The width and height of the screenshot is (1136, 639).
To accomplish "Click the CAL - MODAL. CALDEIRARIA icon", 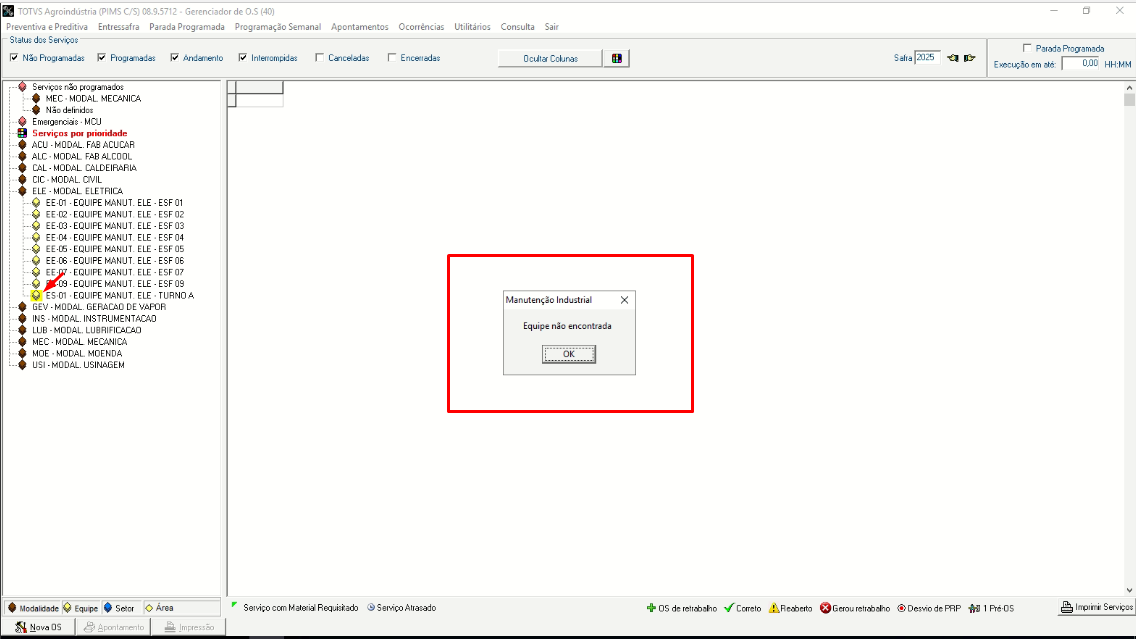I will coord(22,168).
